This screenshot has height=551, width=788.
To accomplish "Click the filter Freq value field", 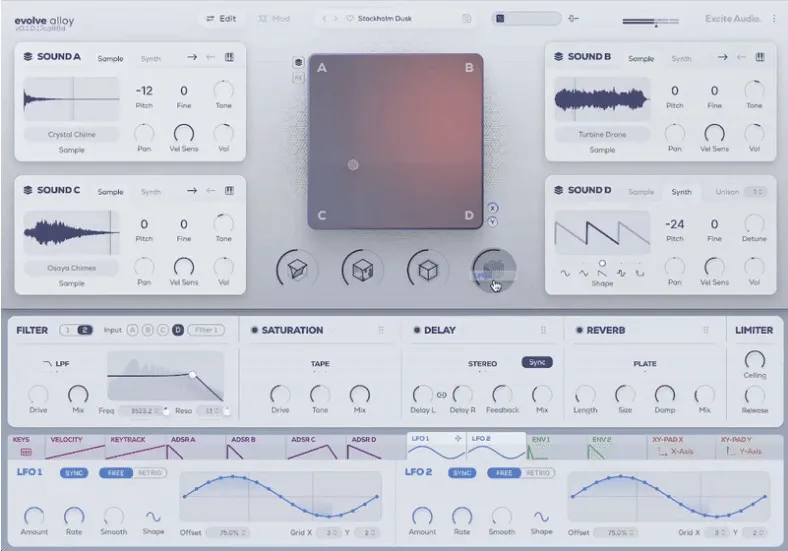I will [x=144, y=411].
